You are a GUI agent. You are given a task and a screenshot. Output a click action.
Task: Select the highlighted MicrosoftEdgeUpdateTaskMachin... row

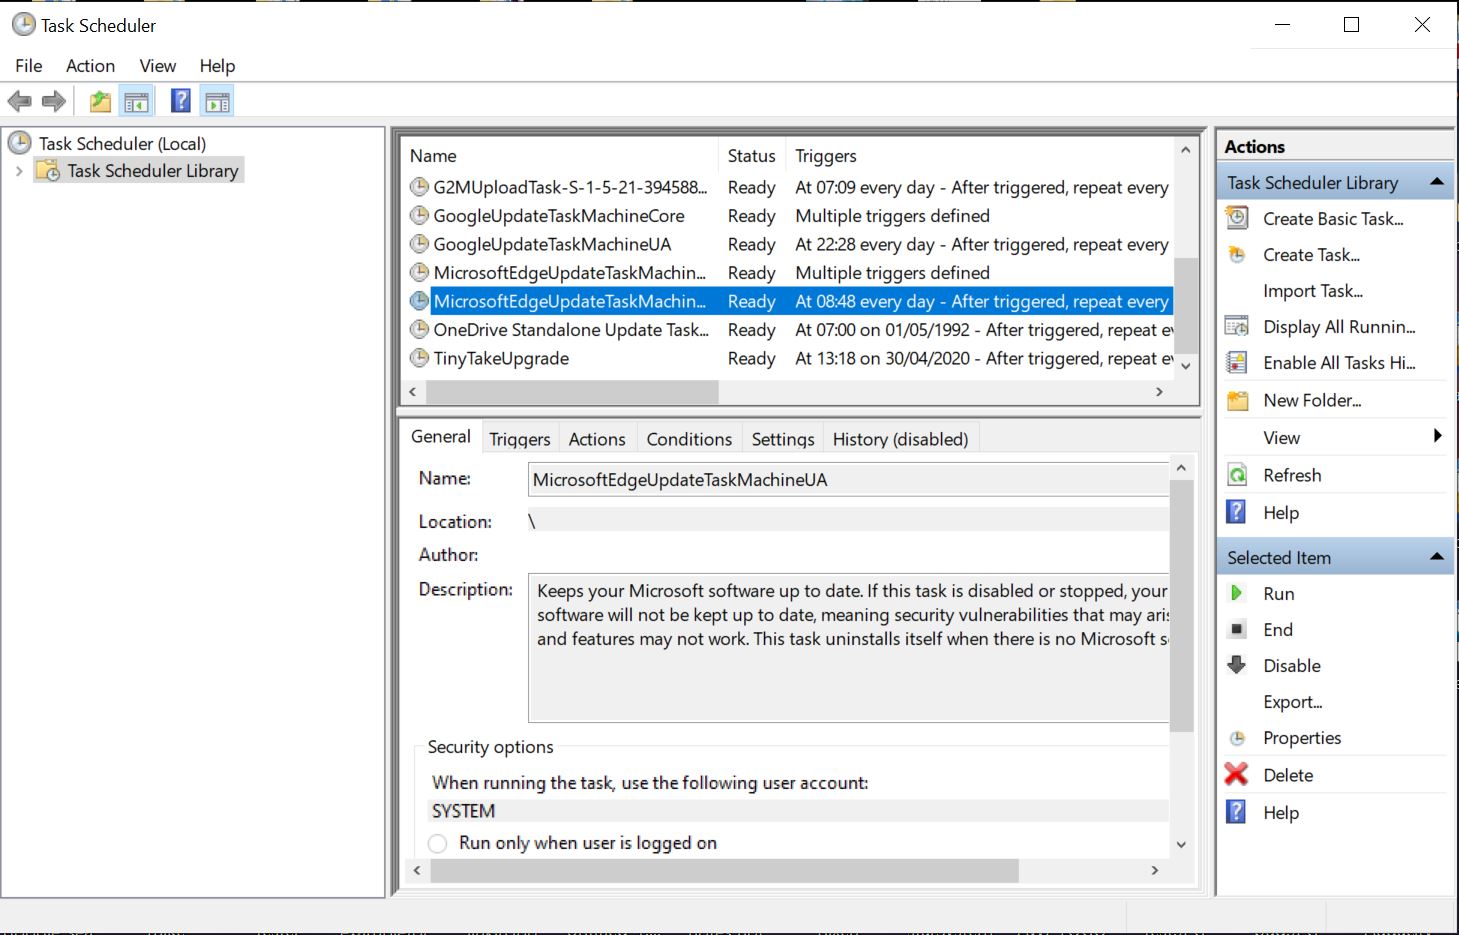click(x=788, y=301)
